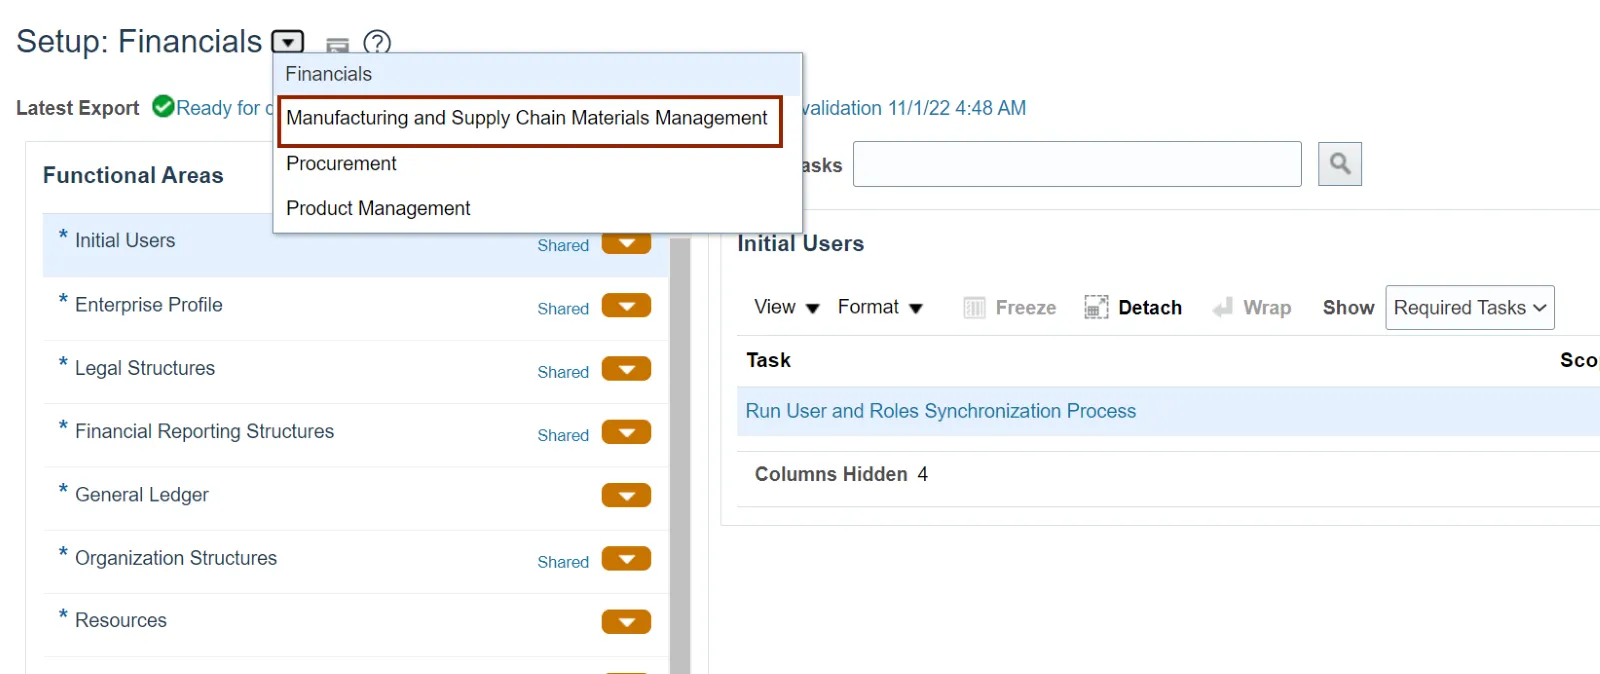
Task: Click the magnifier search tasks button
Action: (1340, 164)
